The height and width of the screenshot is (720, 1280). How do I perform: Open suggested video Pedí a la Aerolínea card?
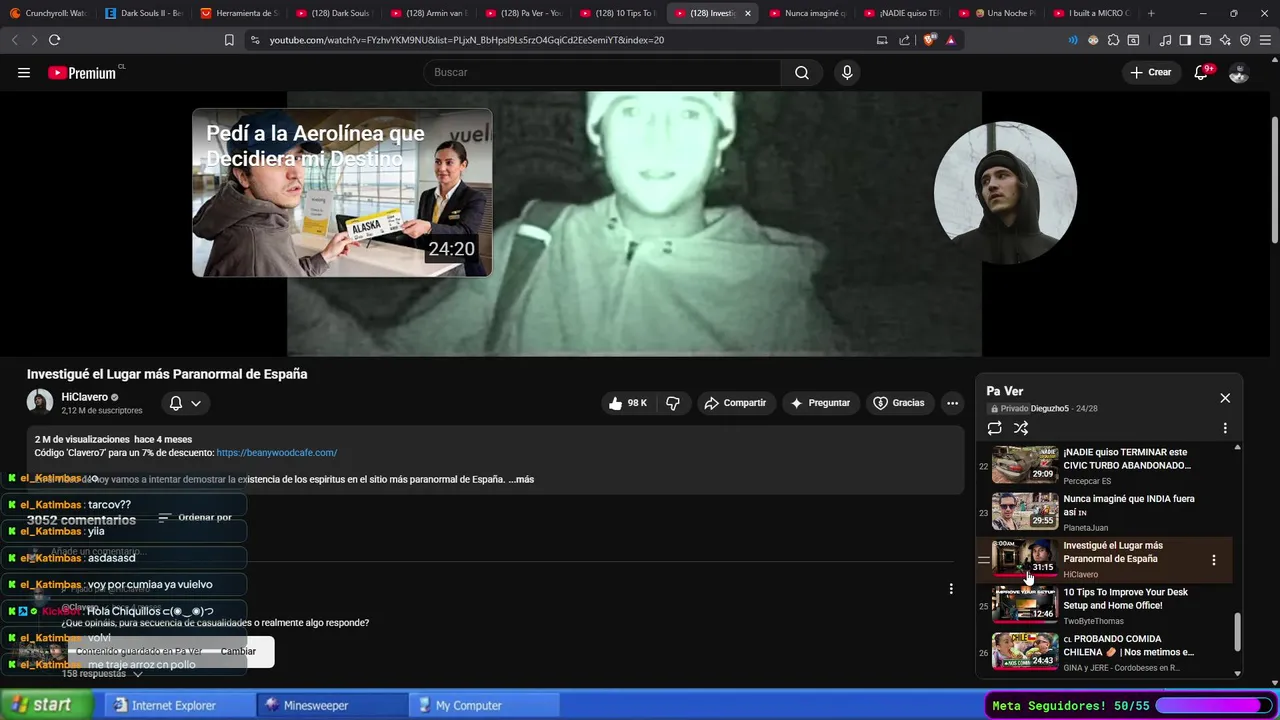click(342, 192)
